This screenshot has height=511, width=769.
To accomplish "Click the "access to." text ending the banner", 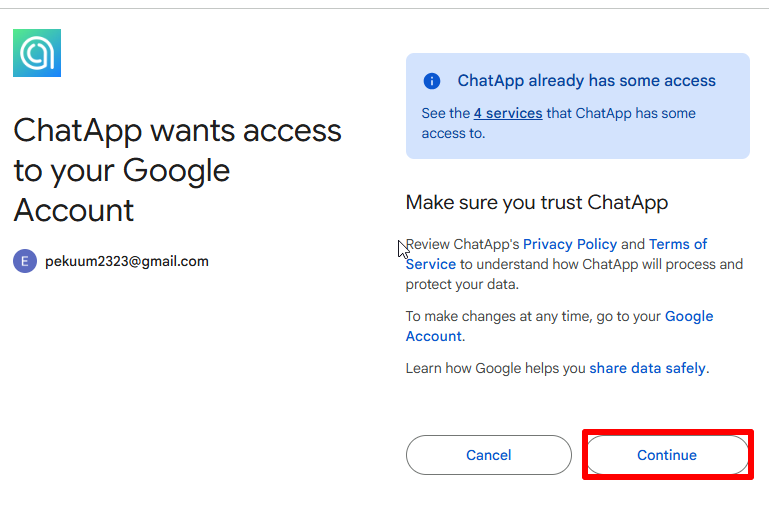I will point(452,133).
